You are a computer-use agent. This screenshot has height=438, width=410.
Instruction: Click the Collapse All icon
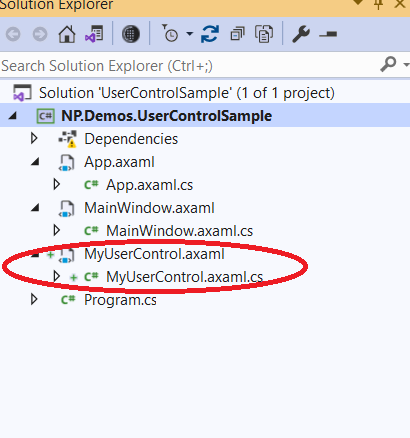coord(237,34)
